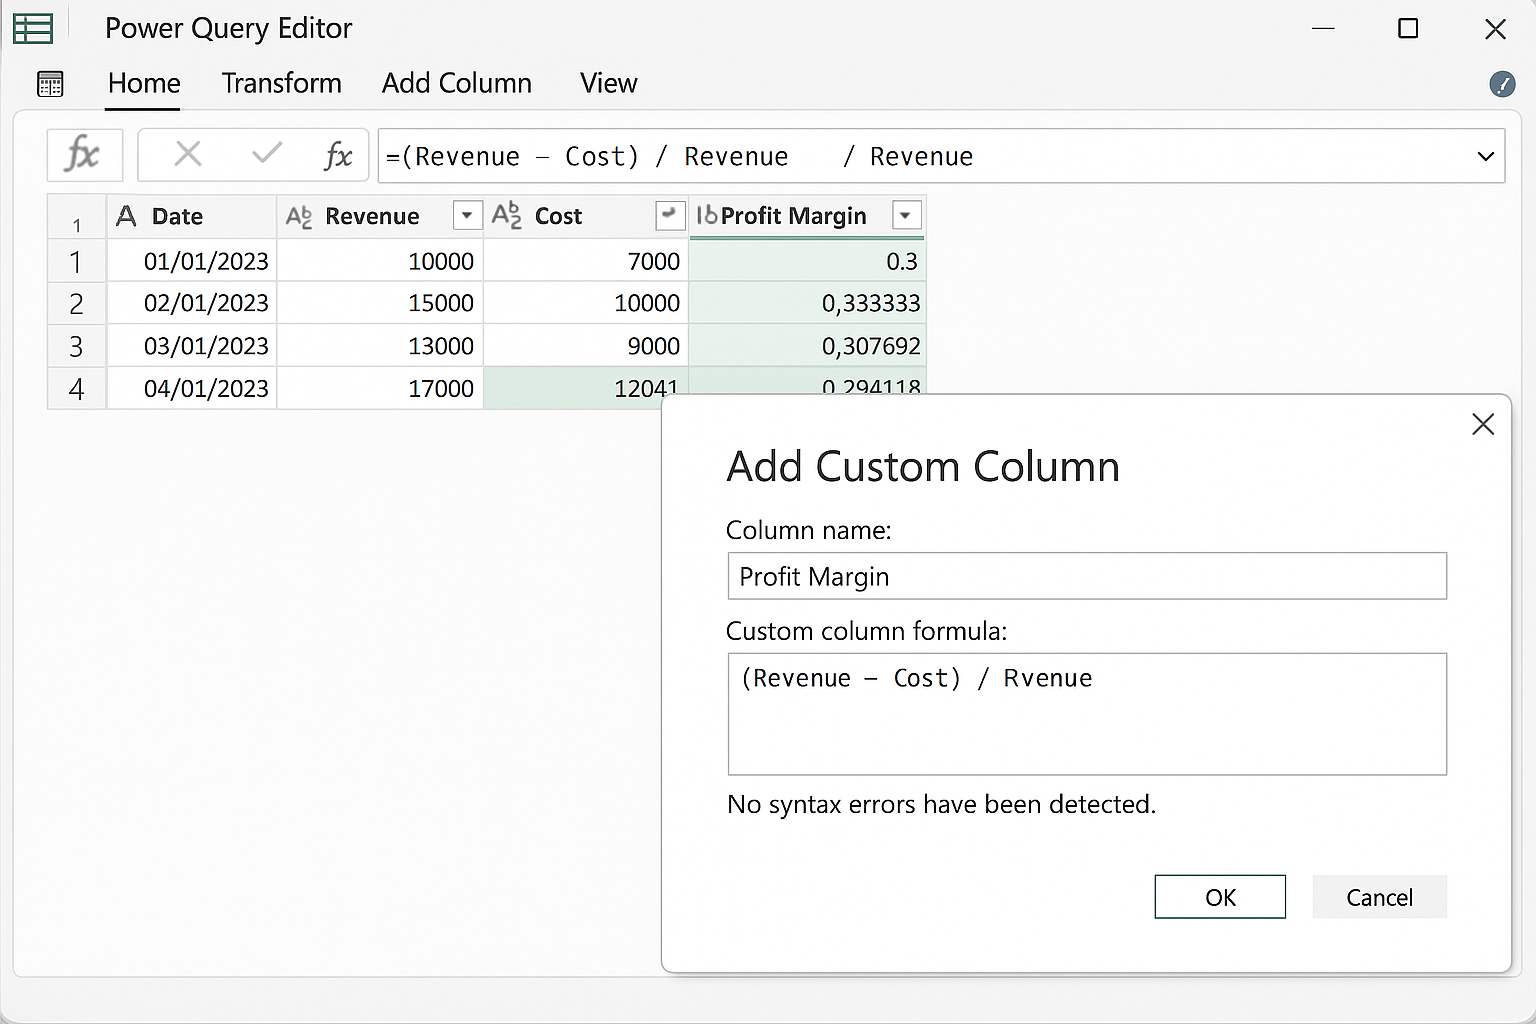Maximize the Power Query Editor window
Screen dimensions: 1536x1024
click(x=1408, y=29)
